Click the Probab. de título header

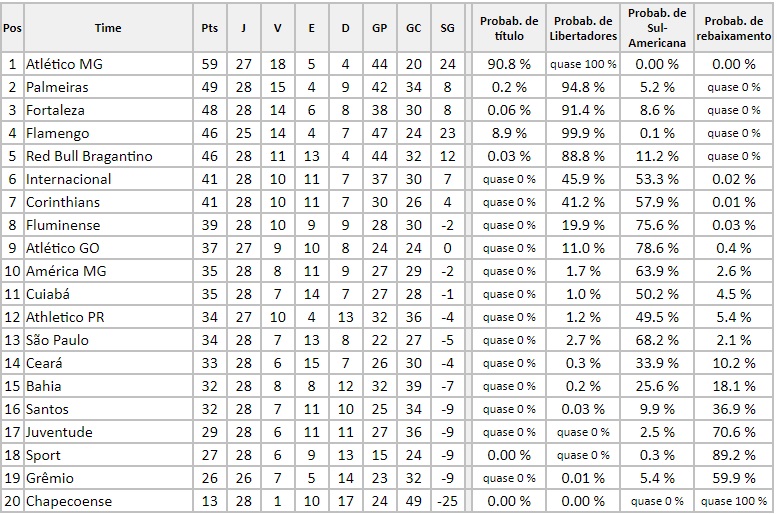pyautogui.click(x=509, y=28)
